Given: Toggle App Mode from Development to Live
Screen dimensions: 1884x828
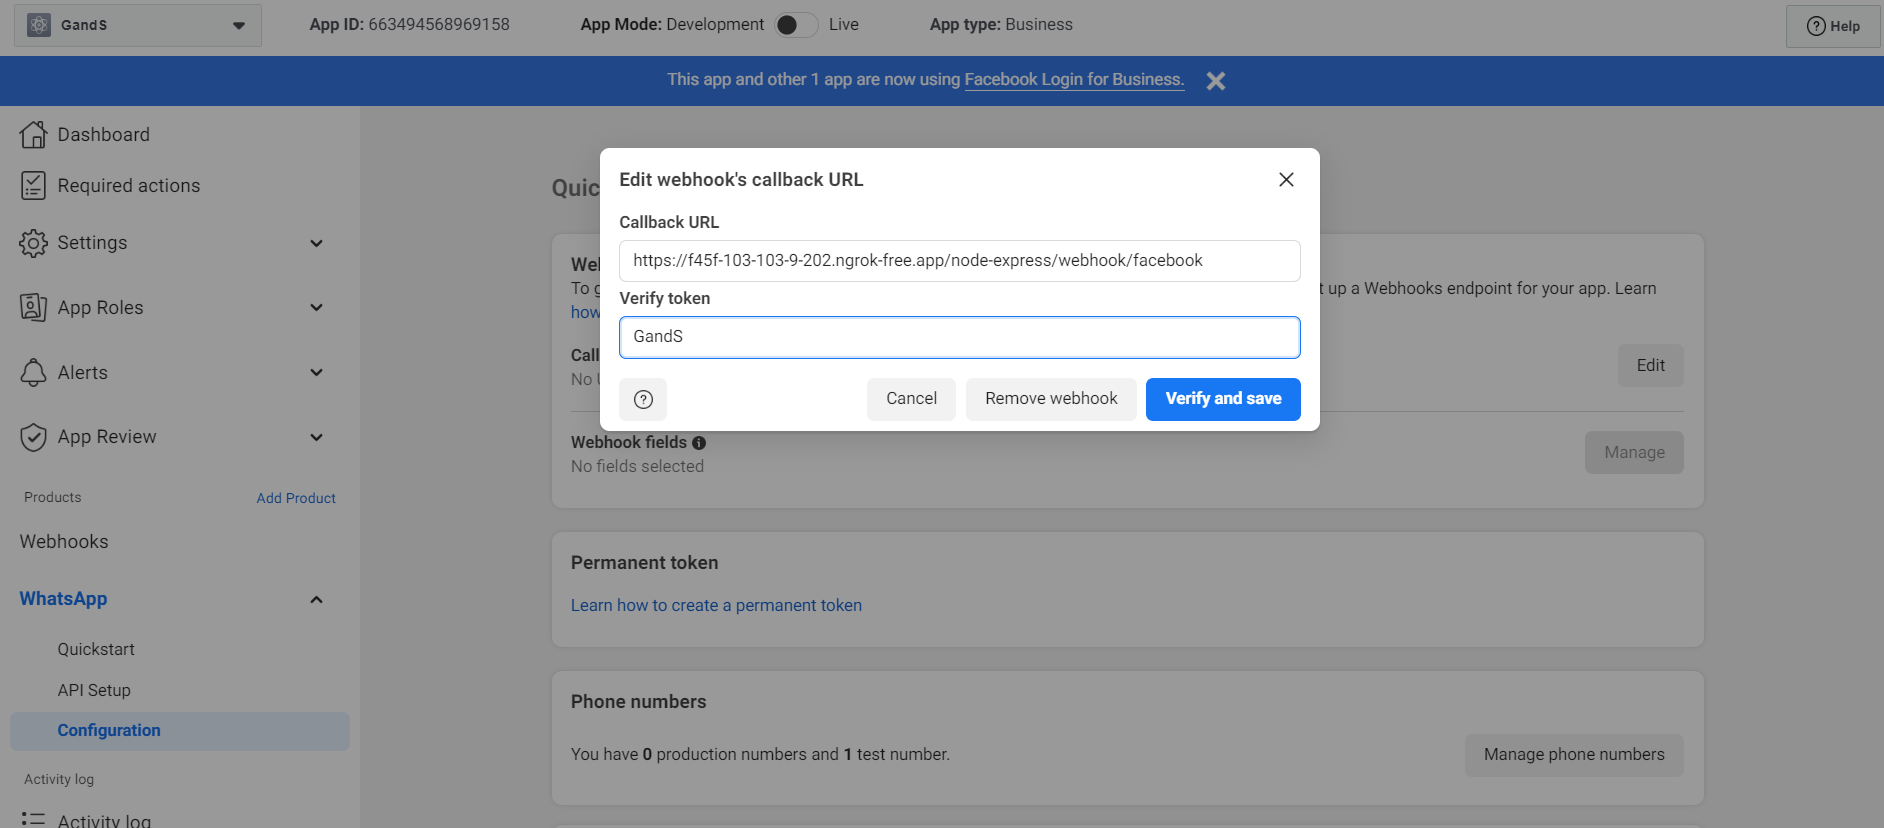Looking at the screenshot, I should 796,25.
